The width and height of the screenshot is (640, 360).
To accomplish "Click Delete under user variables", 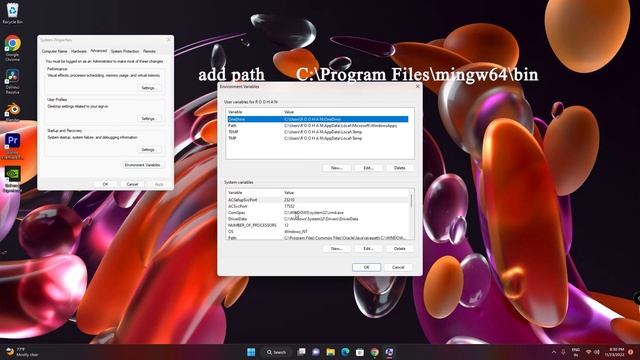I will click(x=400, y=168).
